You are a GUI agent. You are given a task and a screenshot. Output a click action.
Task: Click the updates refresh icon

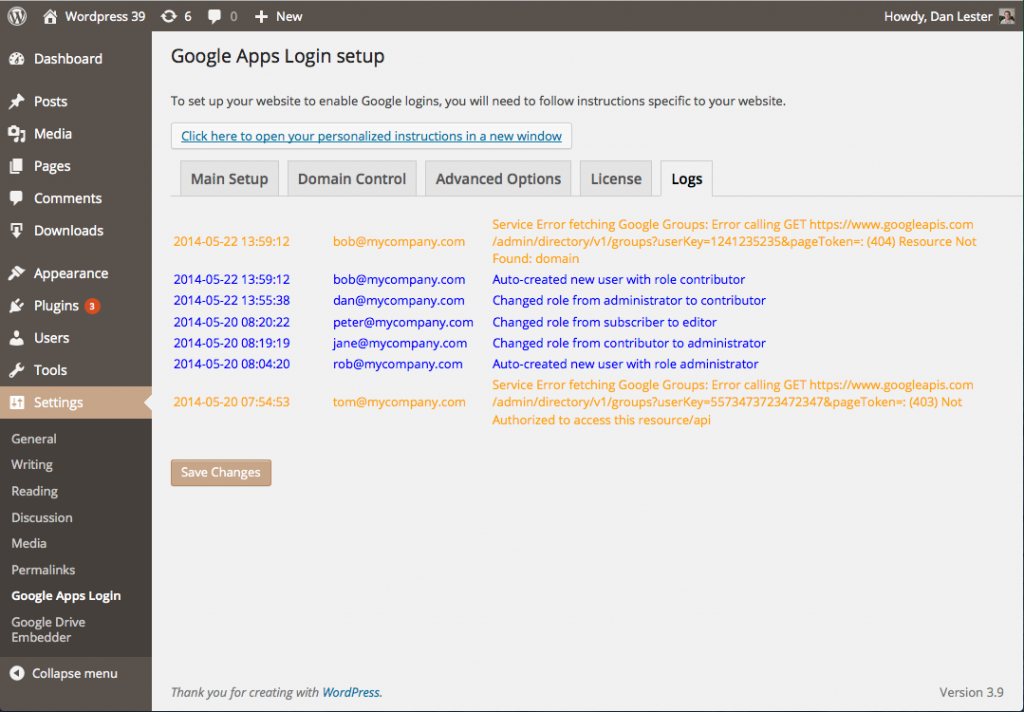[x=168, y=16]
